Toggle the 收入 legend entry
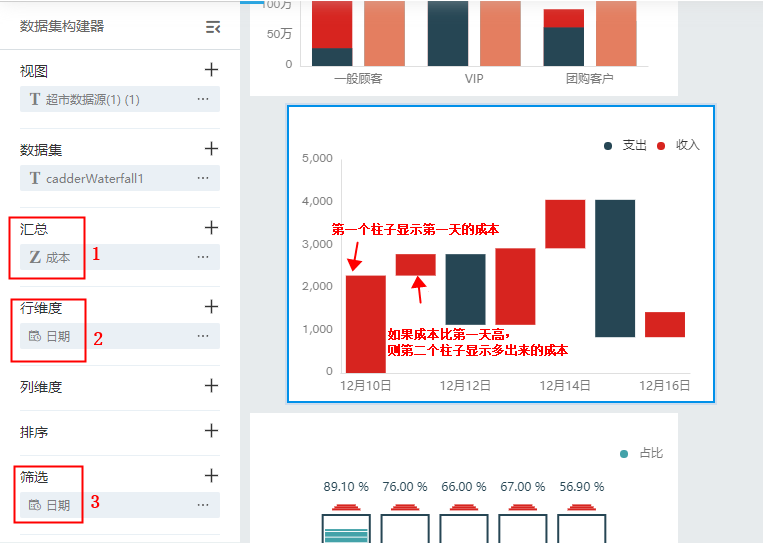The image size is (763, 543). tap(678, 145)
